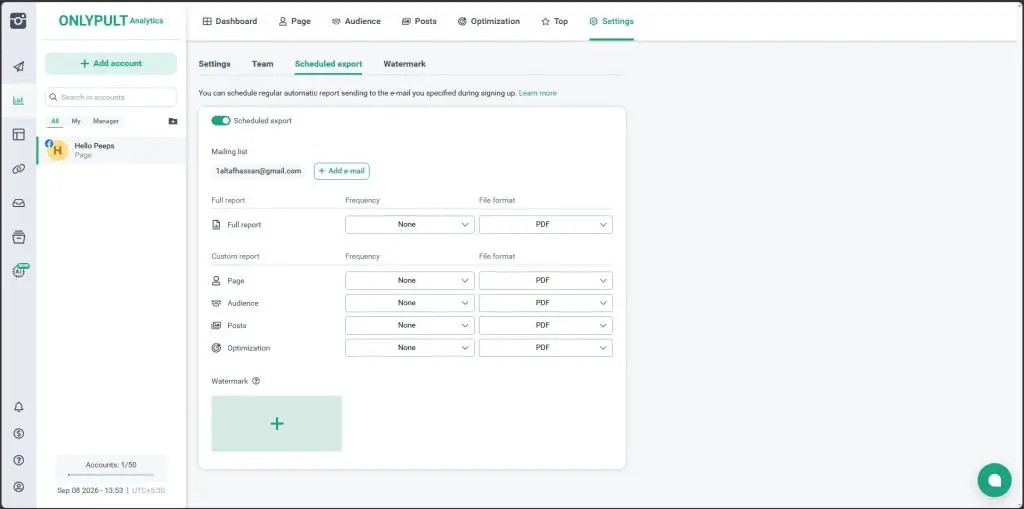Open Posts Frequency dropdown
The width and height of the screenshot is (1024, 509).
click(409, 325)
